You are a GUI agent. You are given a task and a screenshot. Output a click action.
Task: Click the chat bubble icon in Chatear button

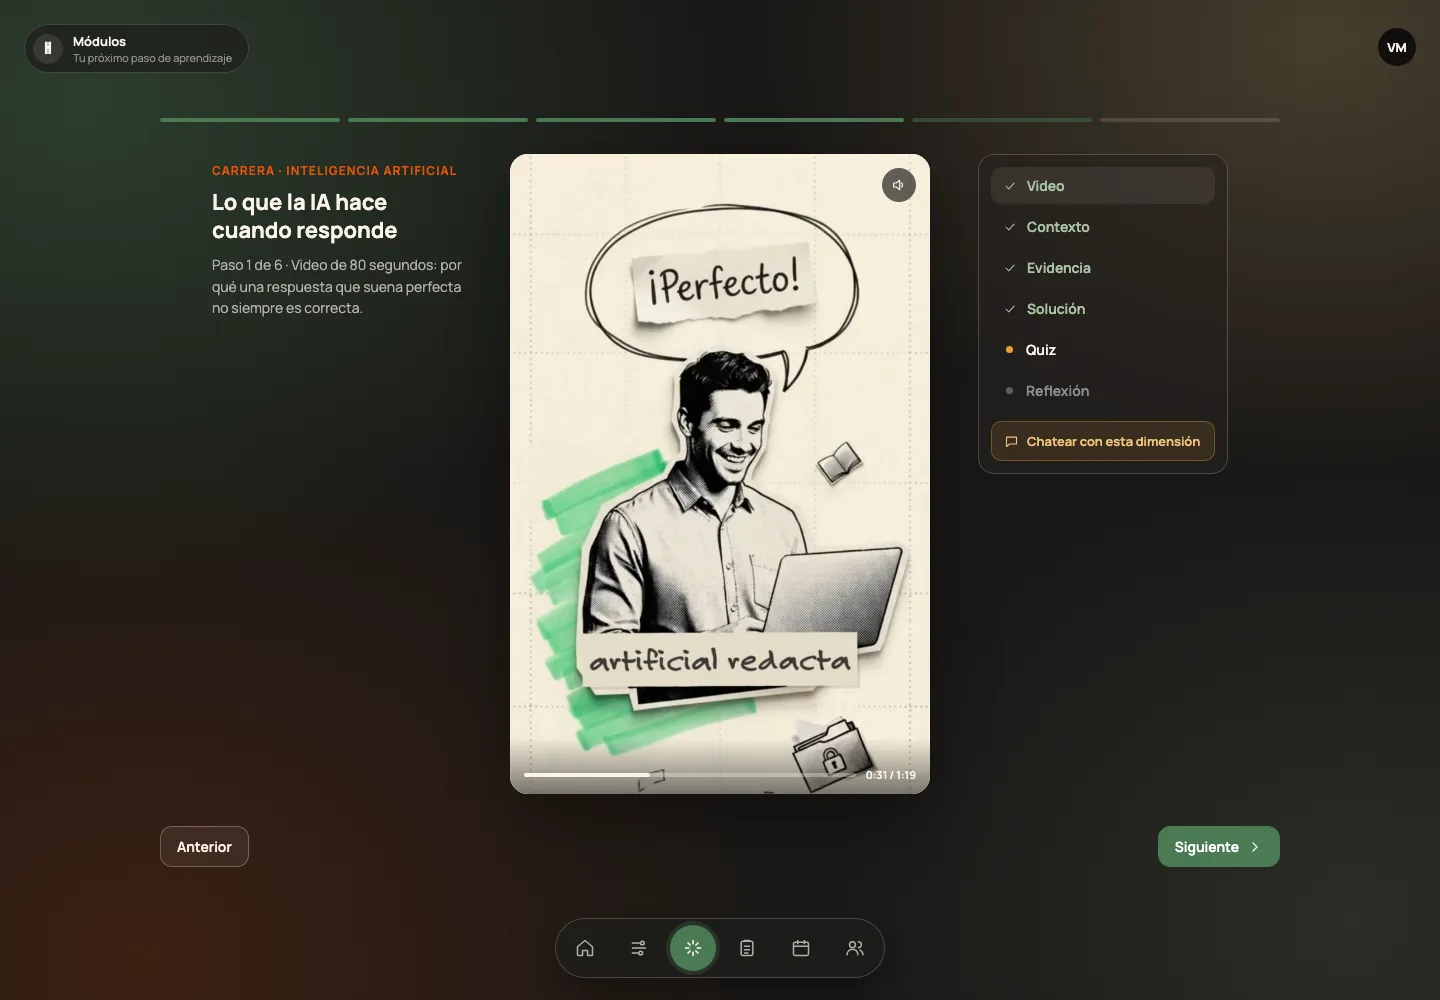(1011, 441)
